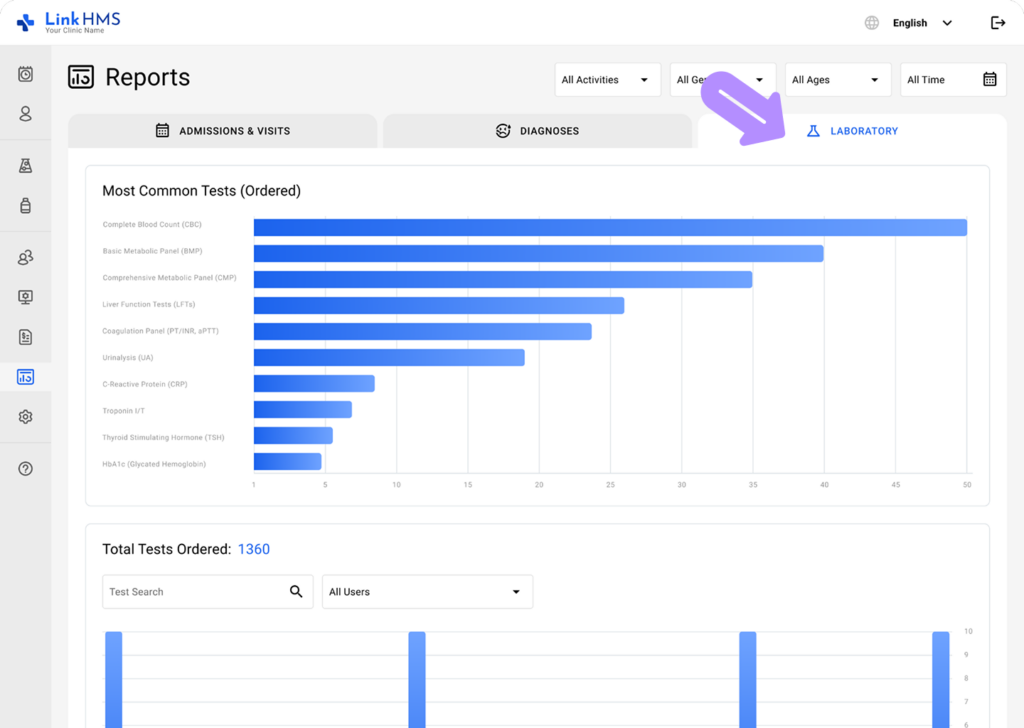The image size is (1024, 728).
Task: Expand the All Activities dropdown
Action: 607,80
